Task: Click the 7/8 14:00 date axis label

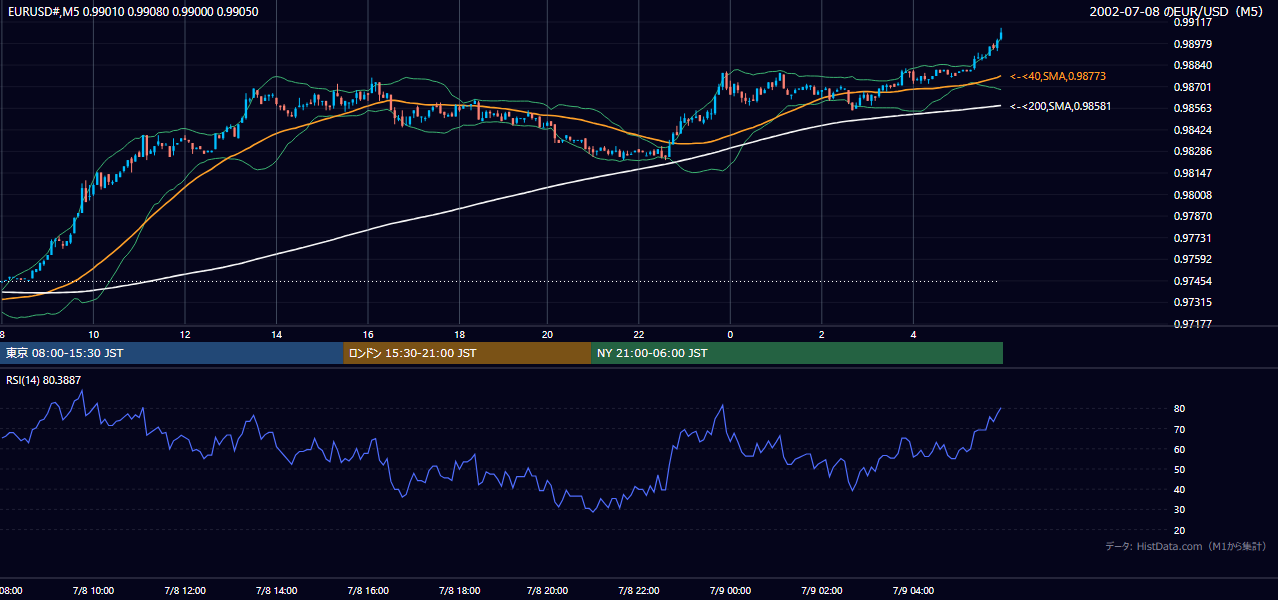Action: pyautogui.click(x=275, y=591)
